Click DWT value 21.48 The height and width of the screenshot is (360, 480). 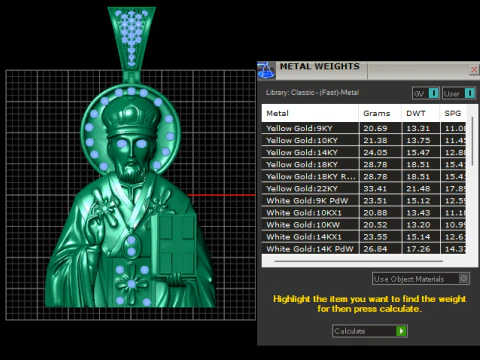tap(418, 189)
